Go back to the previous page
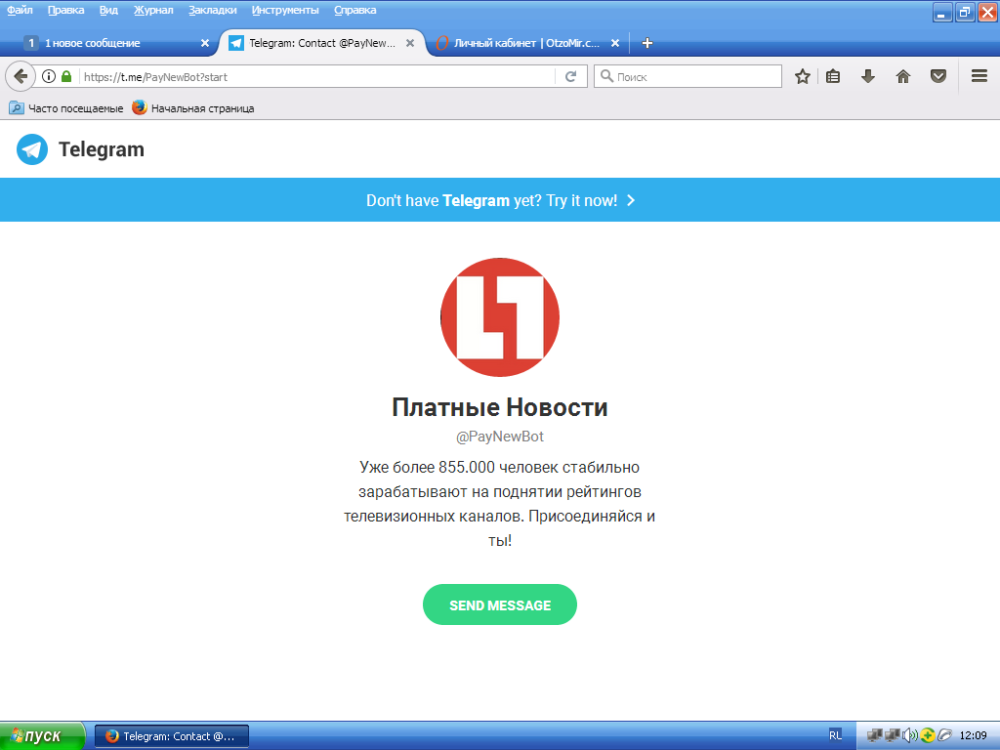The height and width of the screenshot is (750, 1000). 20,77
